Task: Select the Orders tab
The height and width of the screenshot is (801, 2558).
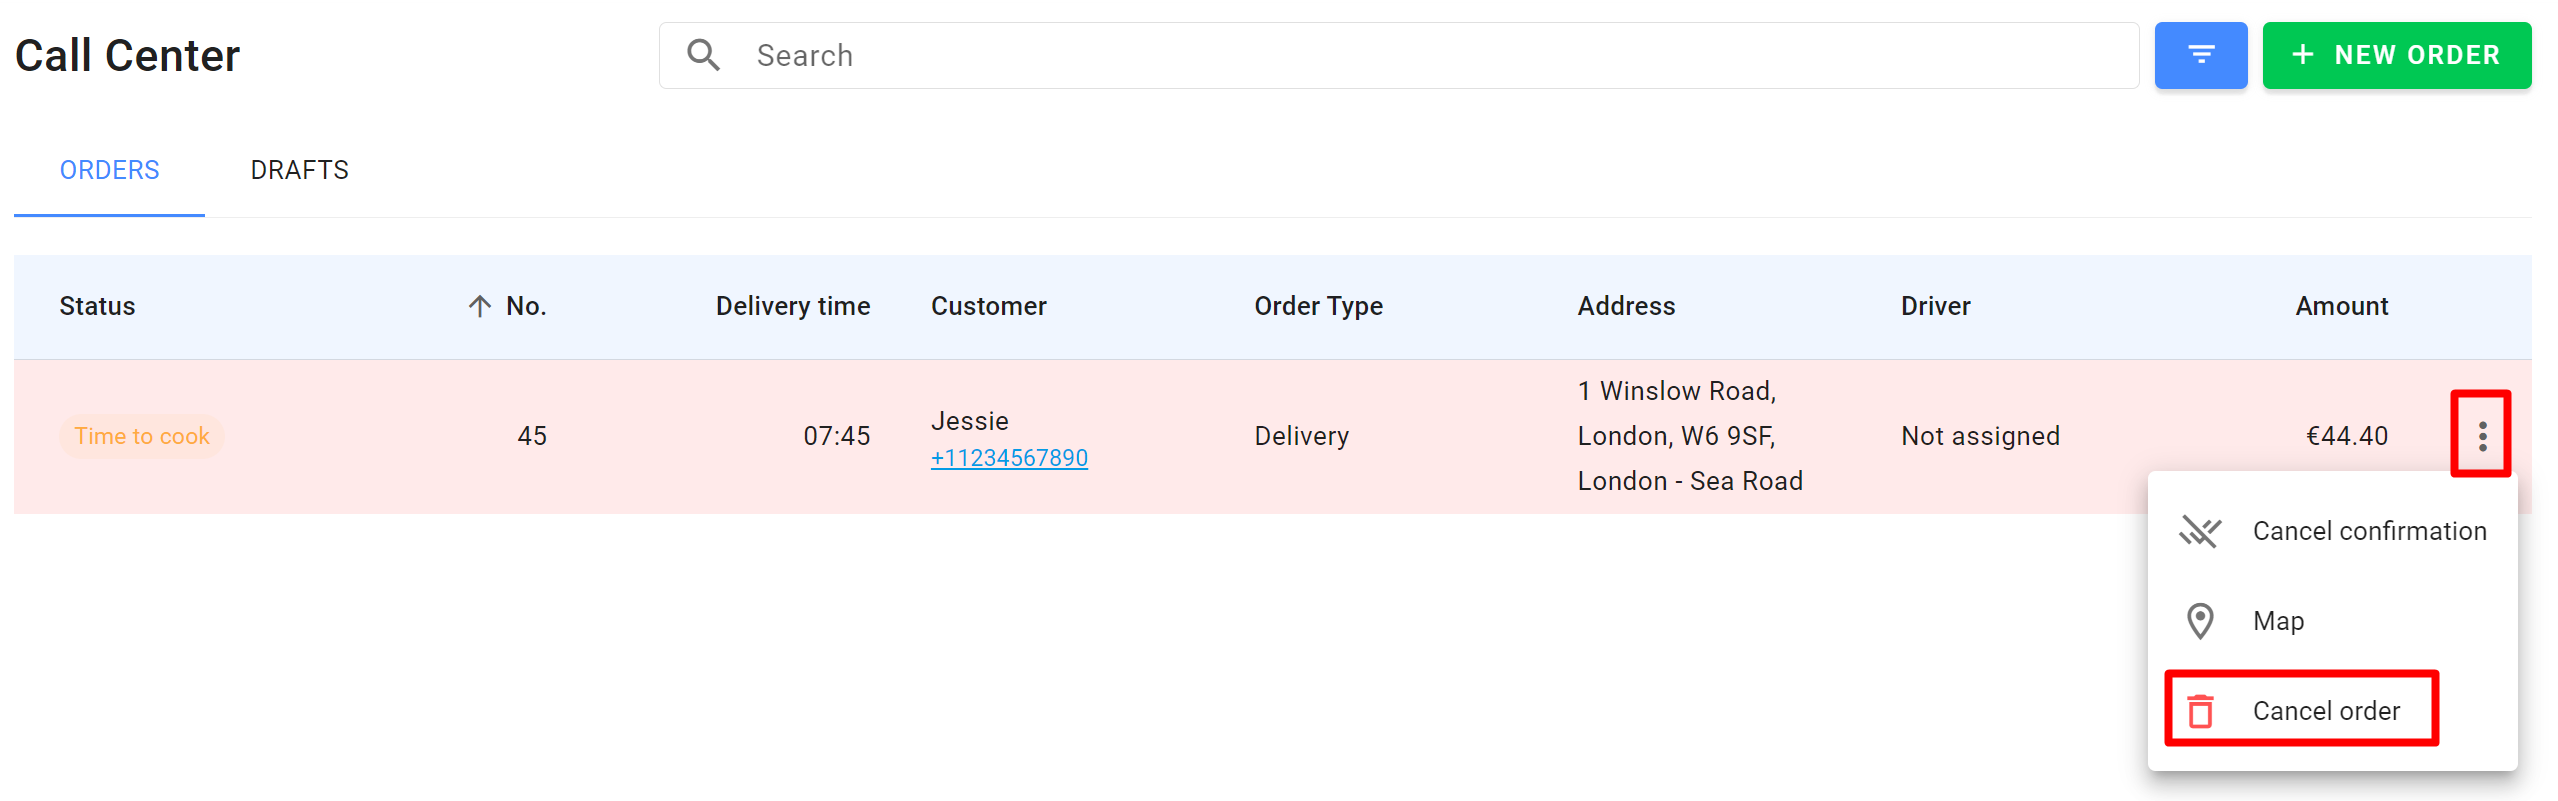Action: [110, 170]
